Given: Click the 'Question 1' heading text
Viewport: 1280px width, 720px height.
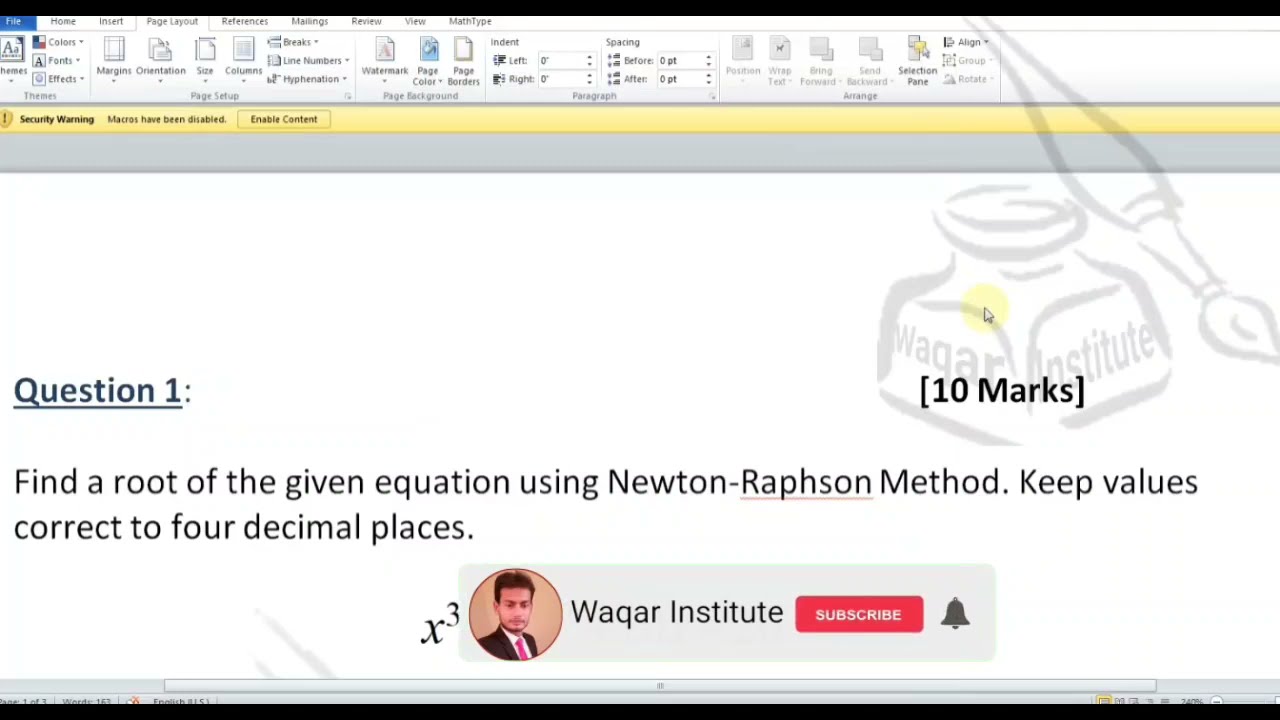Looking at the screenshot, I should pos(98,390).
